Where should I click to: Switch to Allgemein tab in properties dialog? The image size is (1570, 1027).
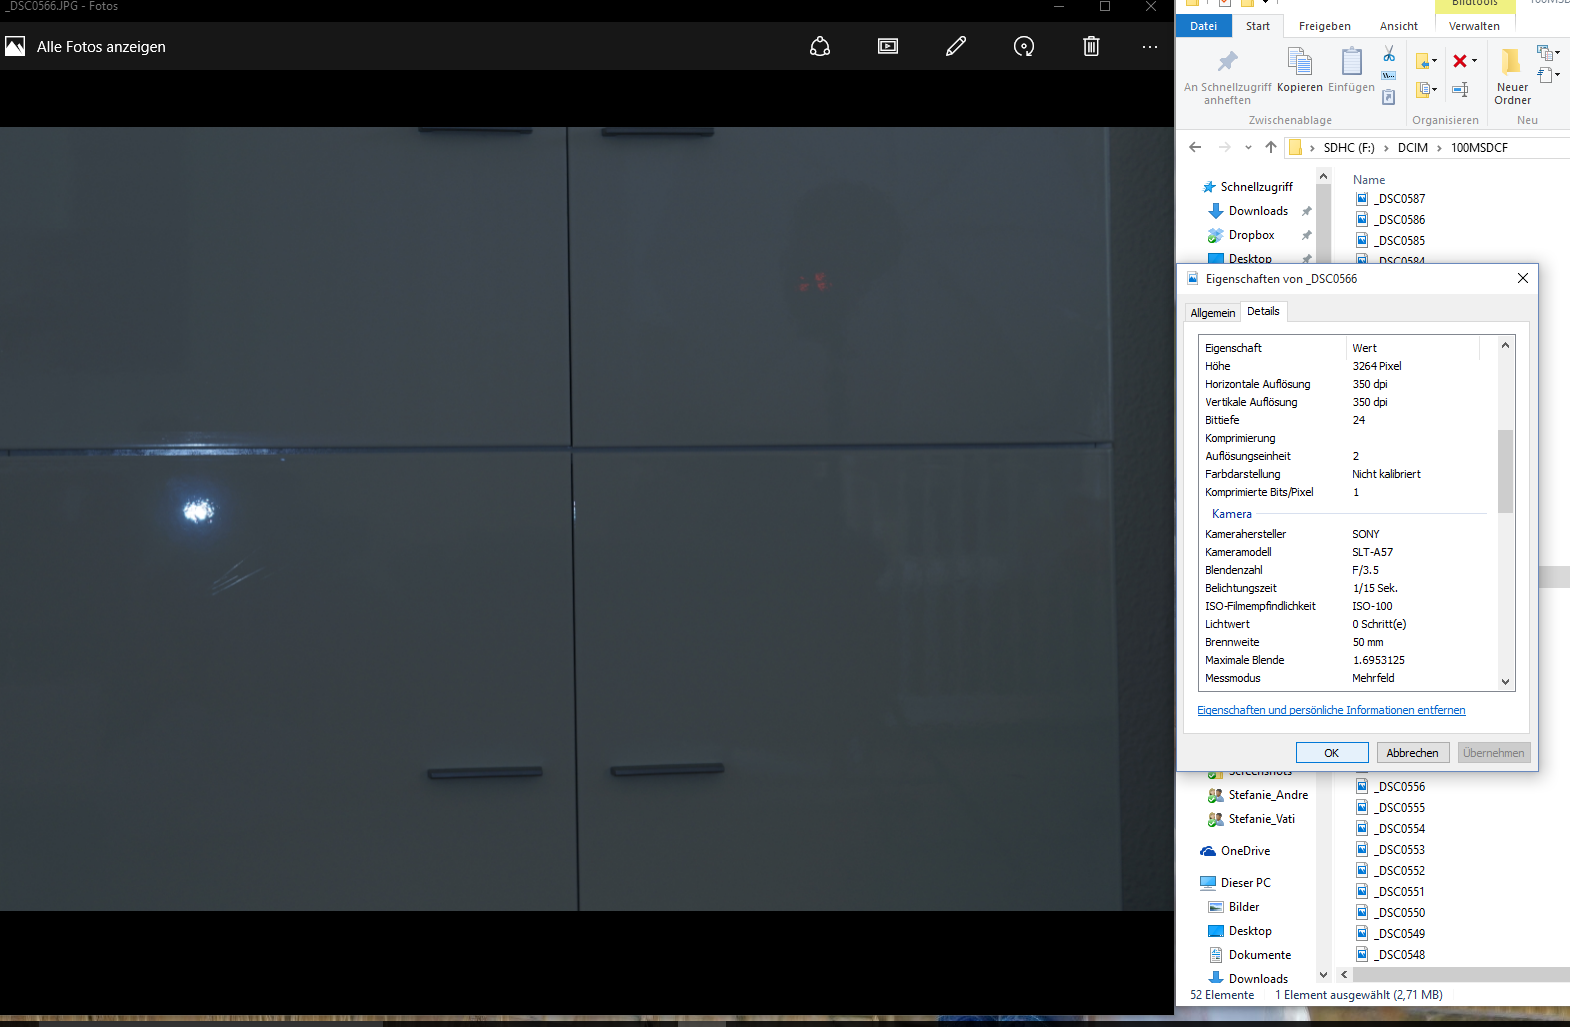(1213, 313)
